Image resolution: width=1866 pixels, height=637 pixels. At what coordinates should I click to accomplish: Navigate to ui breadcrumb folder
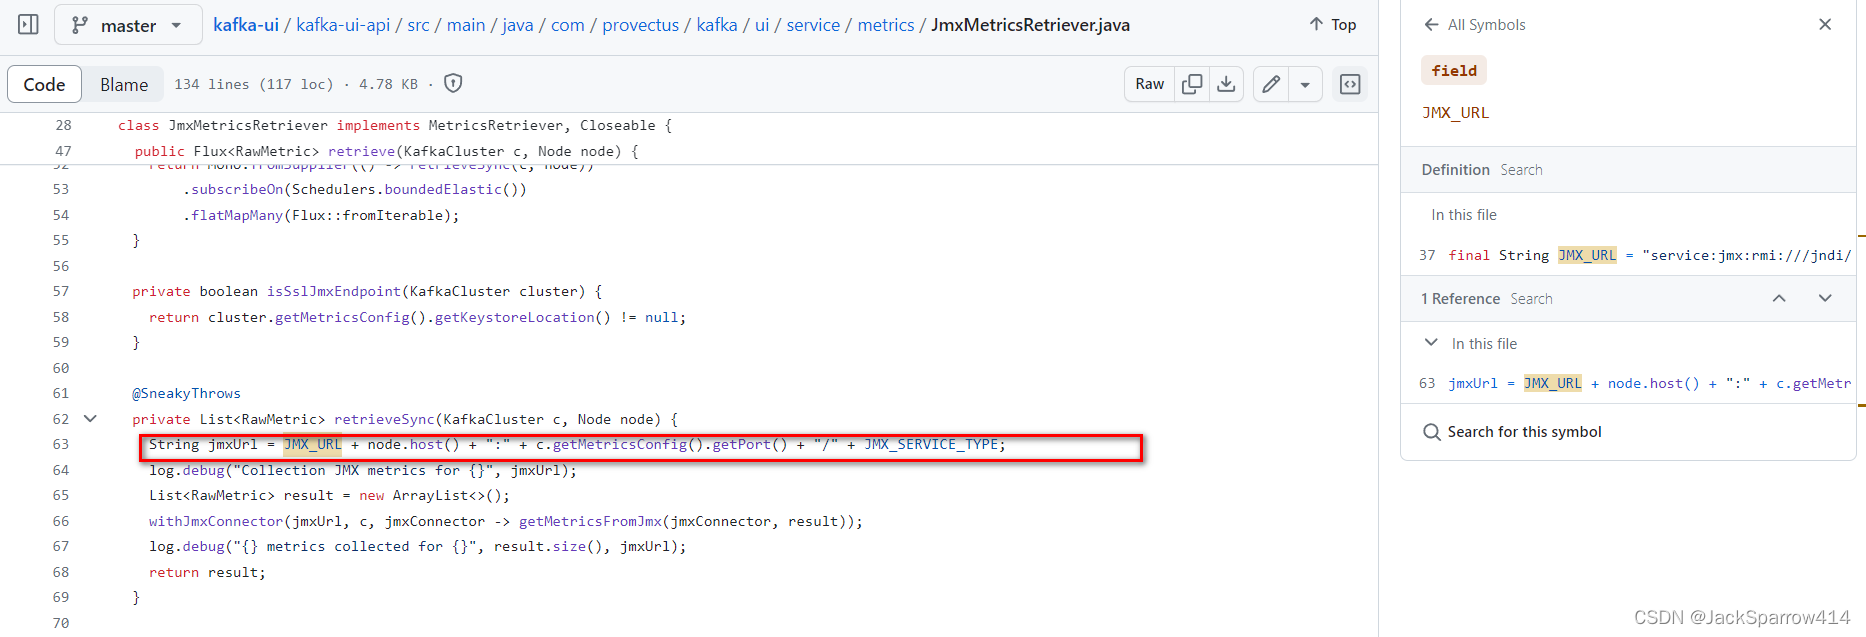pos(762,25)
